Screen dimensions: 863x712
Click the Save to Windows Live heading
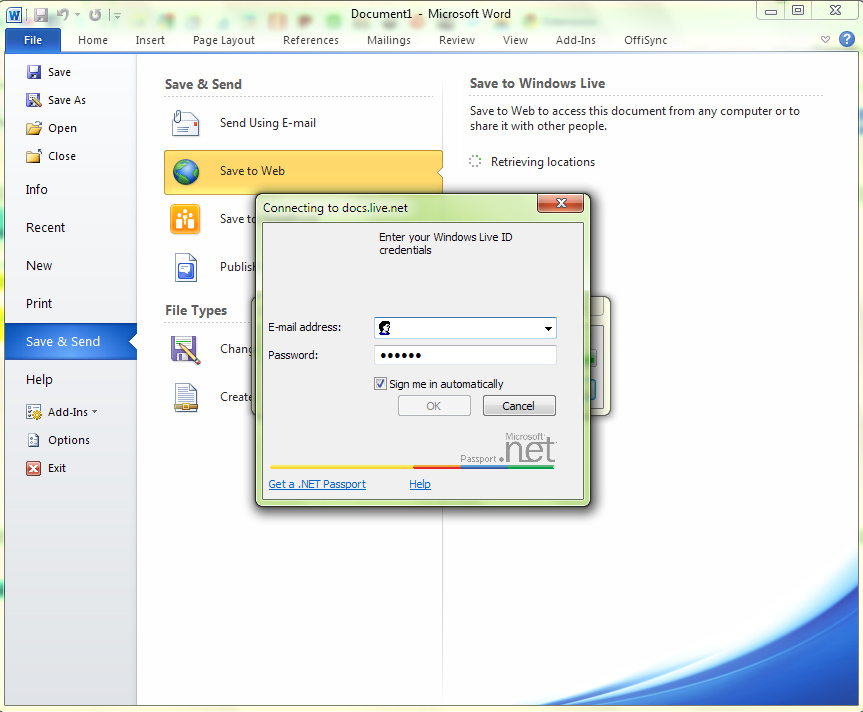point(537,84)
